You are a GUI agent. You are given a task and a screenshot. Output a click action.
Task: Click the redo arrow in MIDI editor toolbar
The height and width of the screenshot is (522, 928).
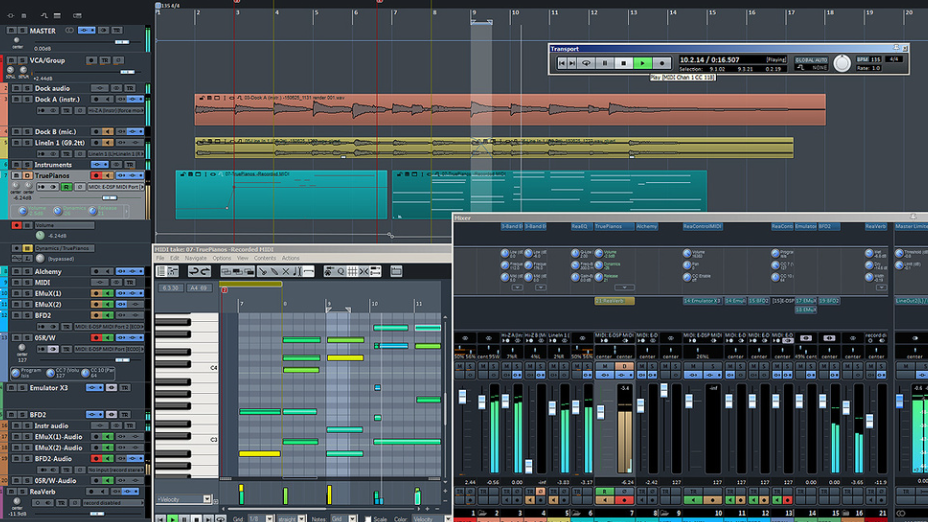pyautogui.click(x=204, y=271)
